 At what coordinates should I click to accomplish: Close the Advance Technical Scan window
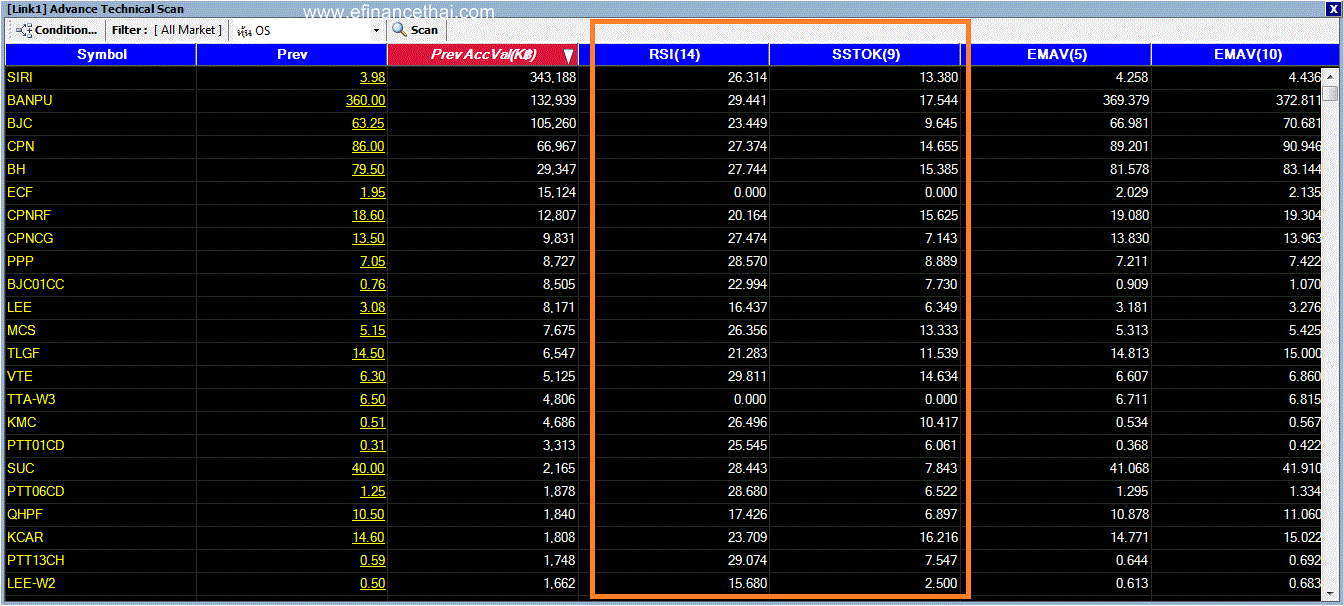click(1332, 8)
